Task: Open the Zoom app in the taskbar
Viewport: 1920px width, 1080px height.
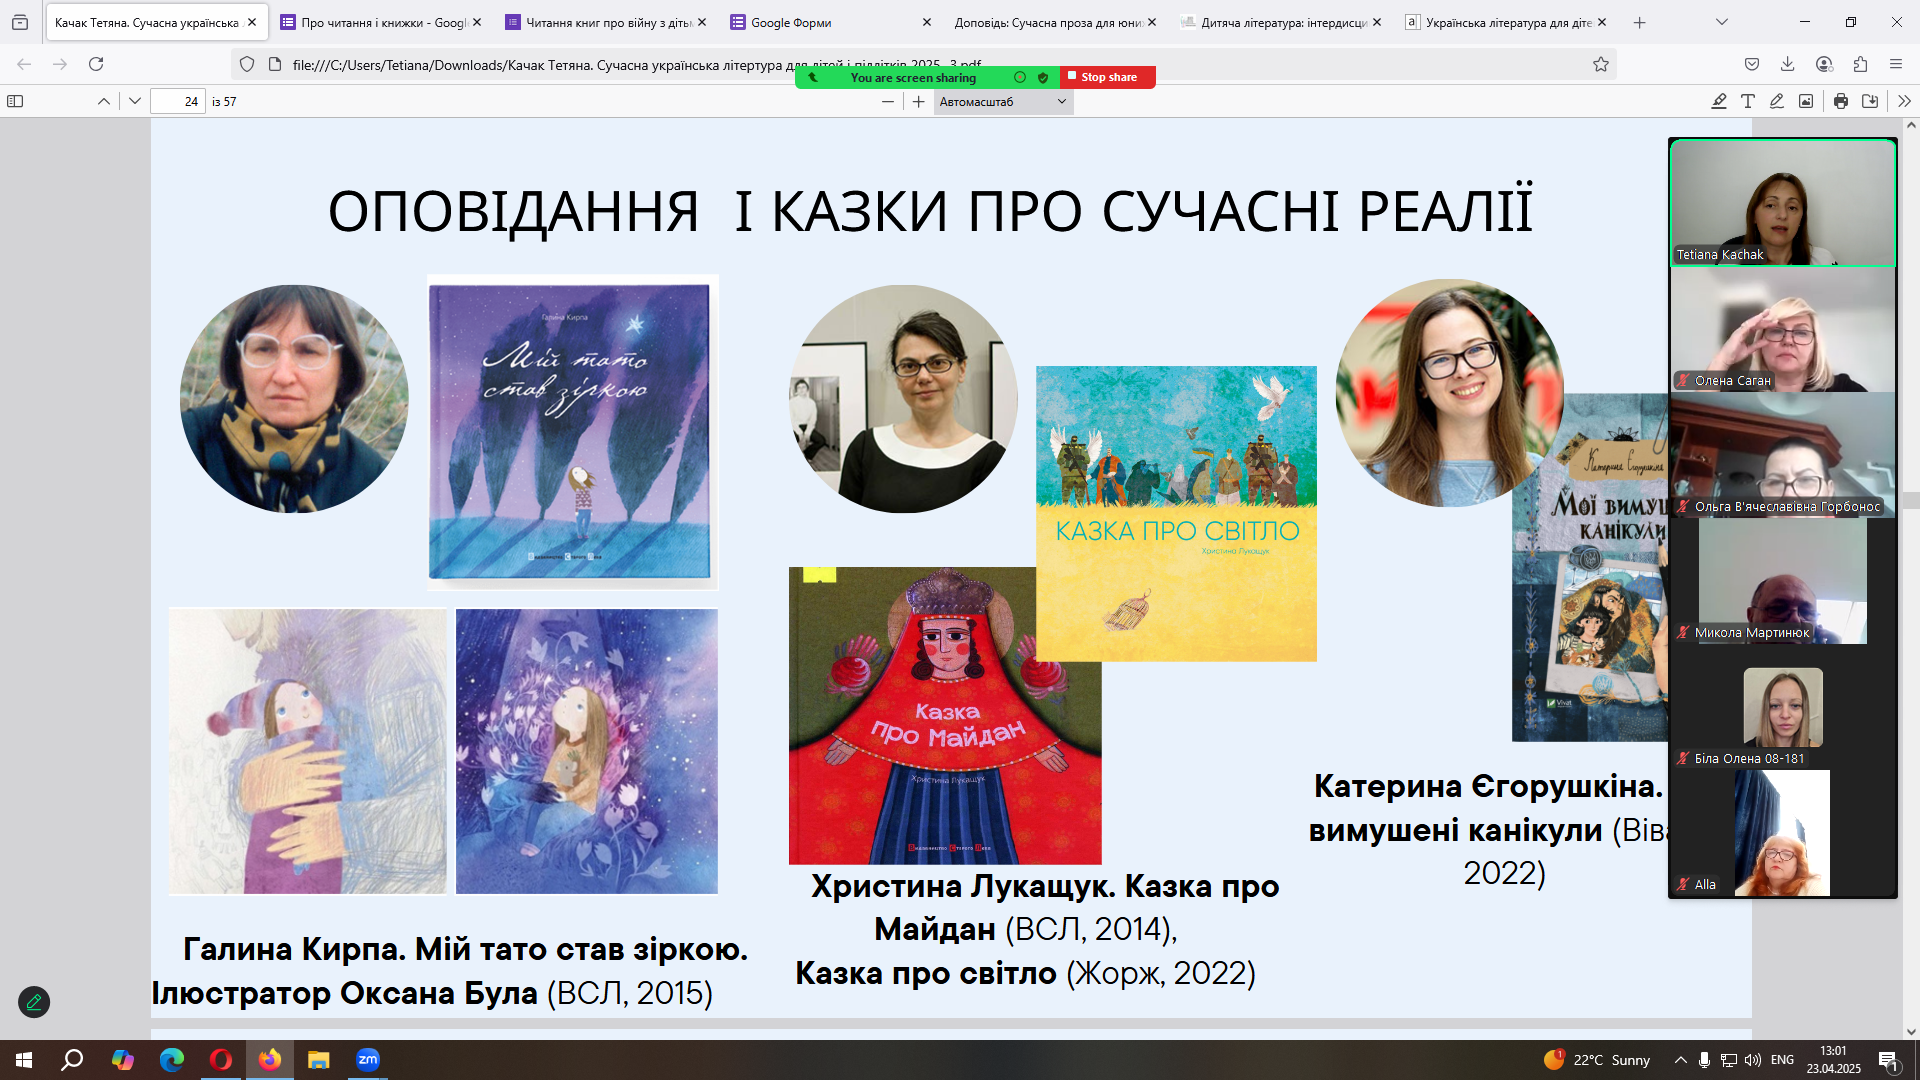Action: pyautogui.click(x=367, y=1060)
